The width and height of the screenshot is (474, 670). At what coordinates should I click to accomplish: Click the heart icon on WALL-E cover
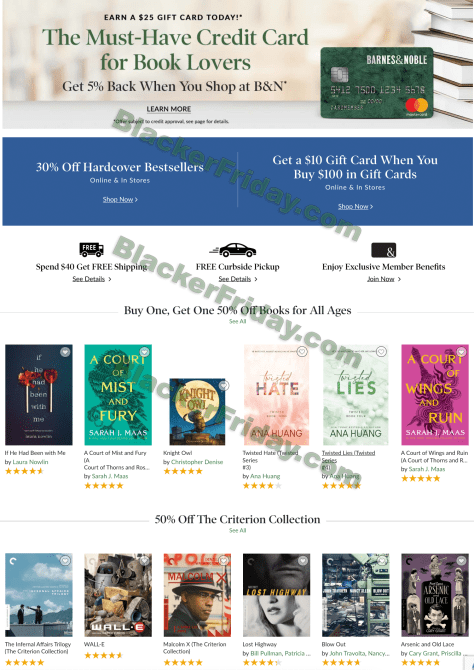(x=144, y=561)
